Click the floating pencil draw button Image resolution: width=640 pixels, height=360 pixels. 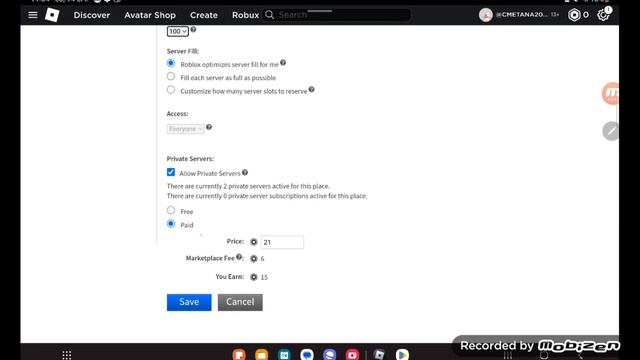click(611, 131)
